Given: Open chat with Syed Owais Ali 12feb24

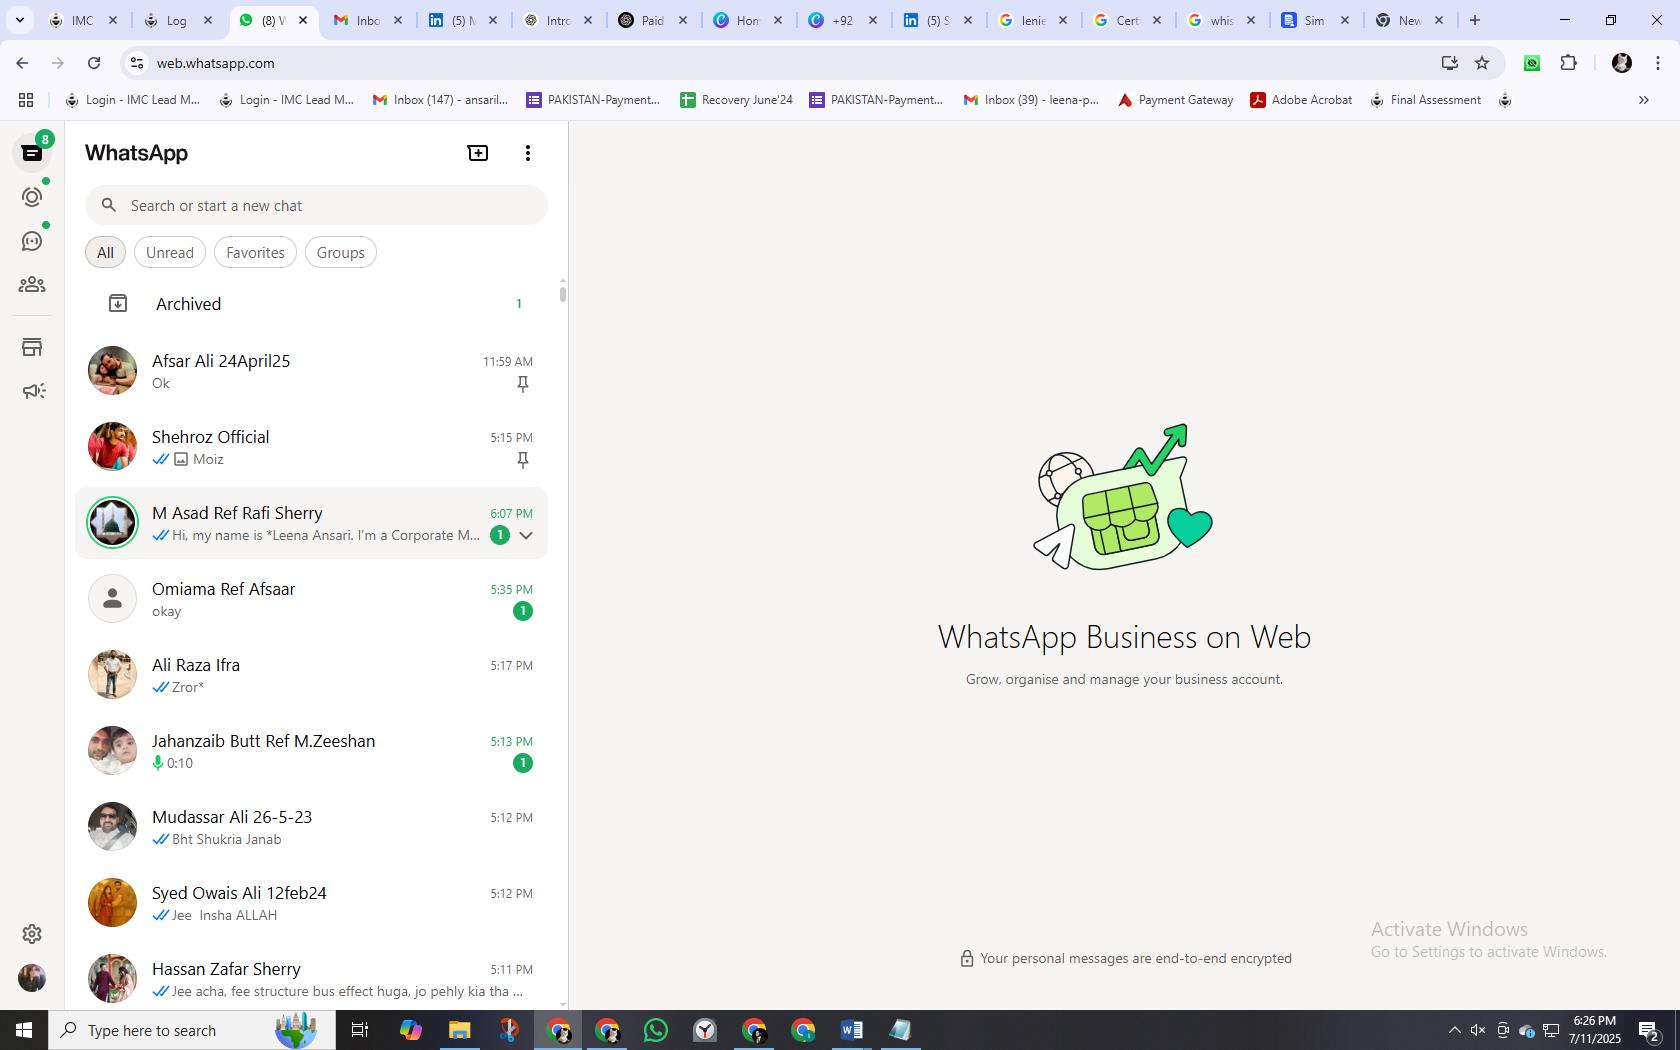Looking at the screenshot, I should pyautogui.click(x=312, y=903).
